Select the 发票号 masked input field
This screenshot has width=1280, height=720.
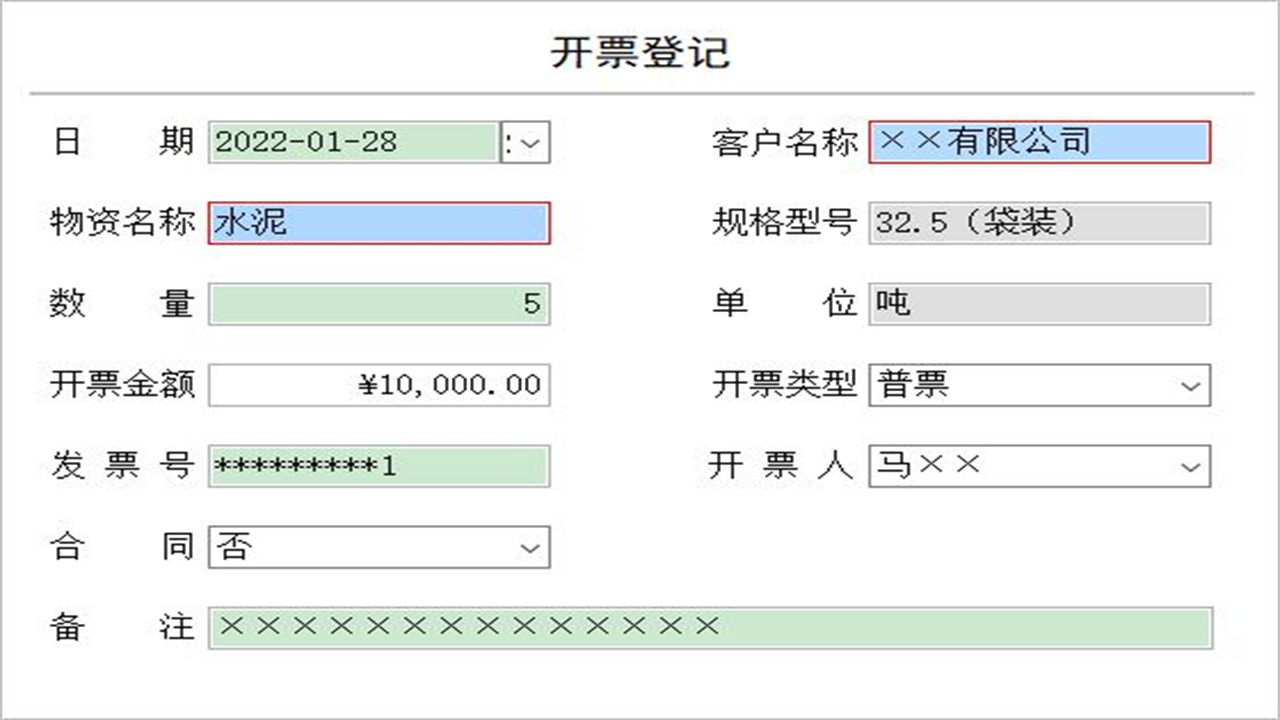tap(378, 465)
